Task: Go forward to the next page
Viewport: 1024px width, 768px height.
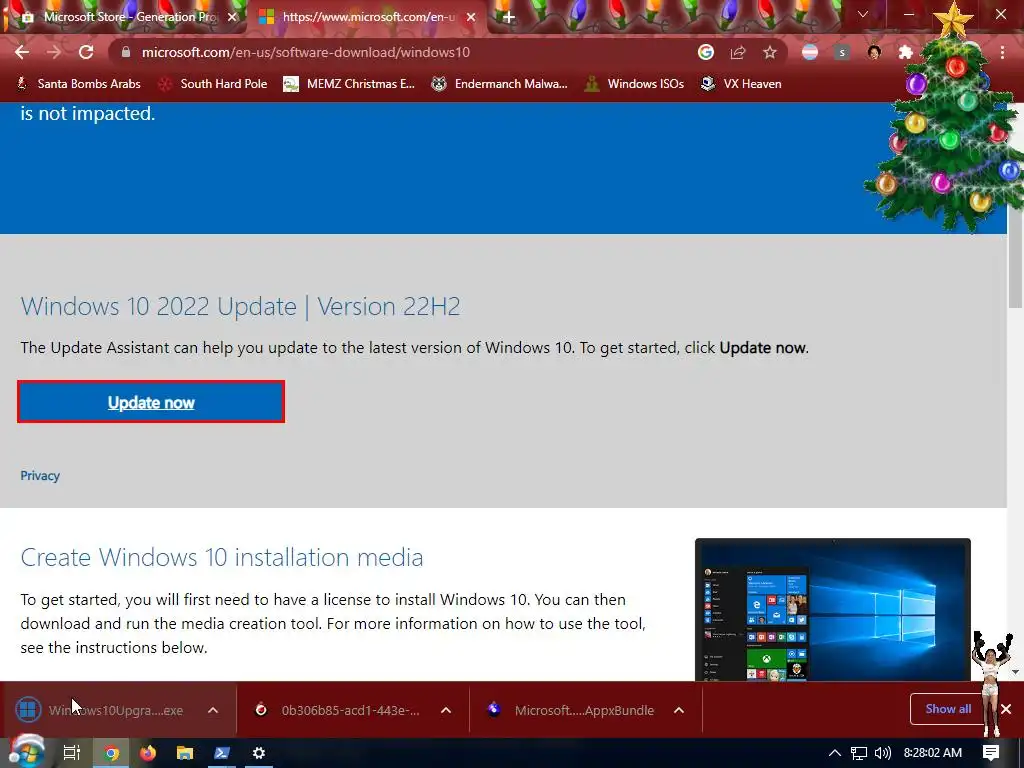Action: tap(54, 52)
